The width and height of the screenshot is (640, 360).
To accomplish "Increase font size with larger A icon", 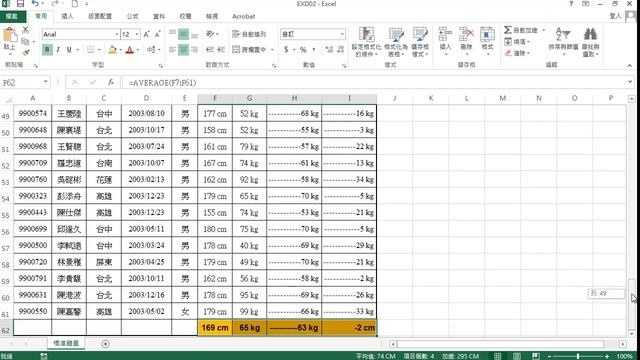I will tap(147, 34).
